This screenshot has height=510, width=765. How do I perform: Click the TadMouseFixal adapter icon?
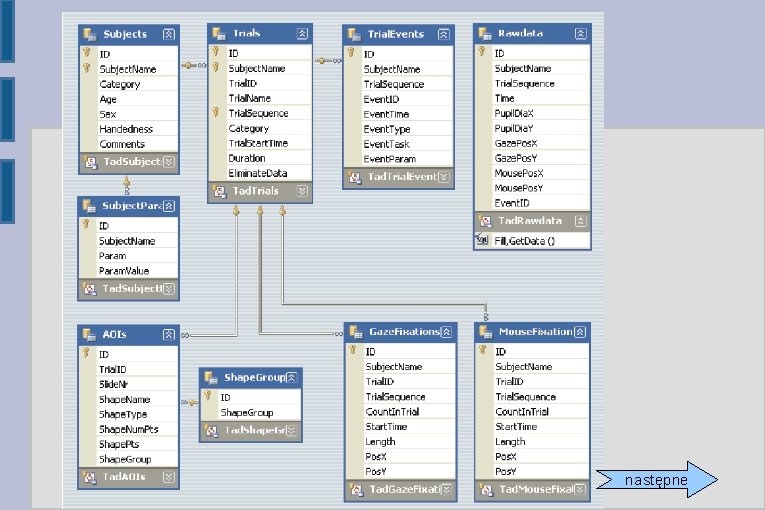[x=486, y=490]
